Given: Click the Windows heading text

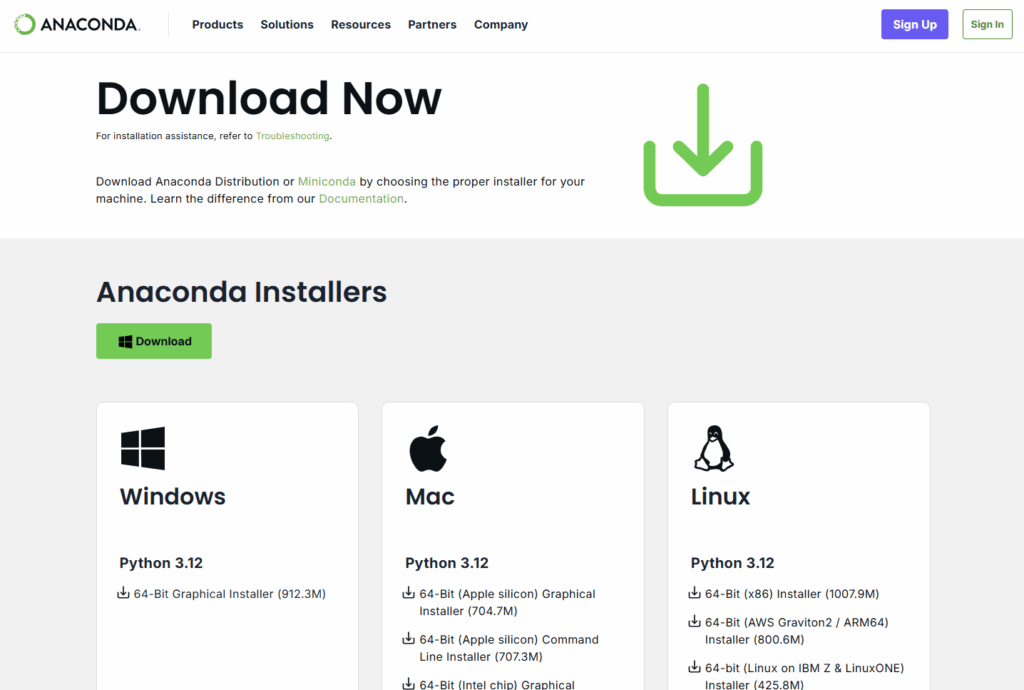Looking at the screenshot, I should [172, 496].
